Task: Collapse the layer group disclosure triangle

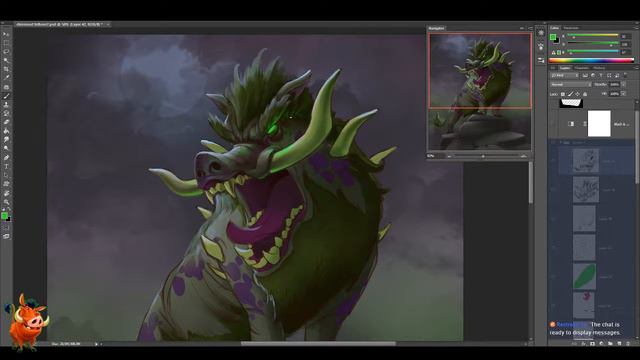Action: click(560, 142)
